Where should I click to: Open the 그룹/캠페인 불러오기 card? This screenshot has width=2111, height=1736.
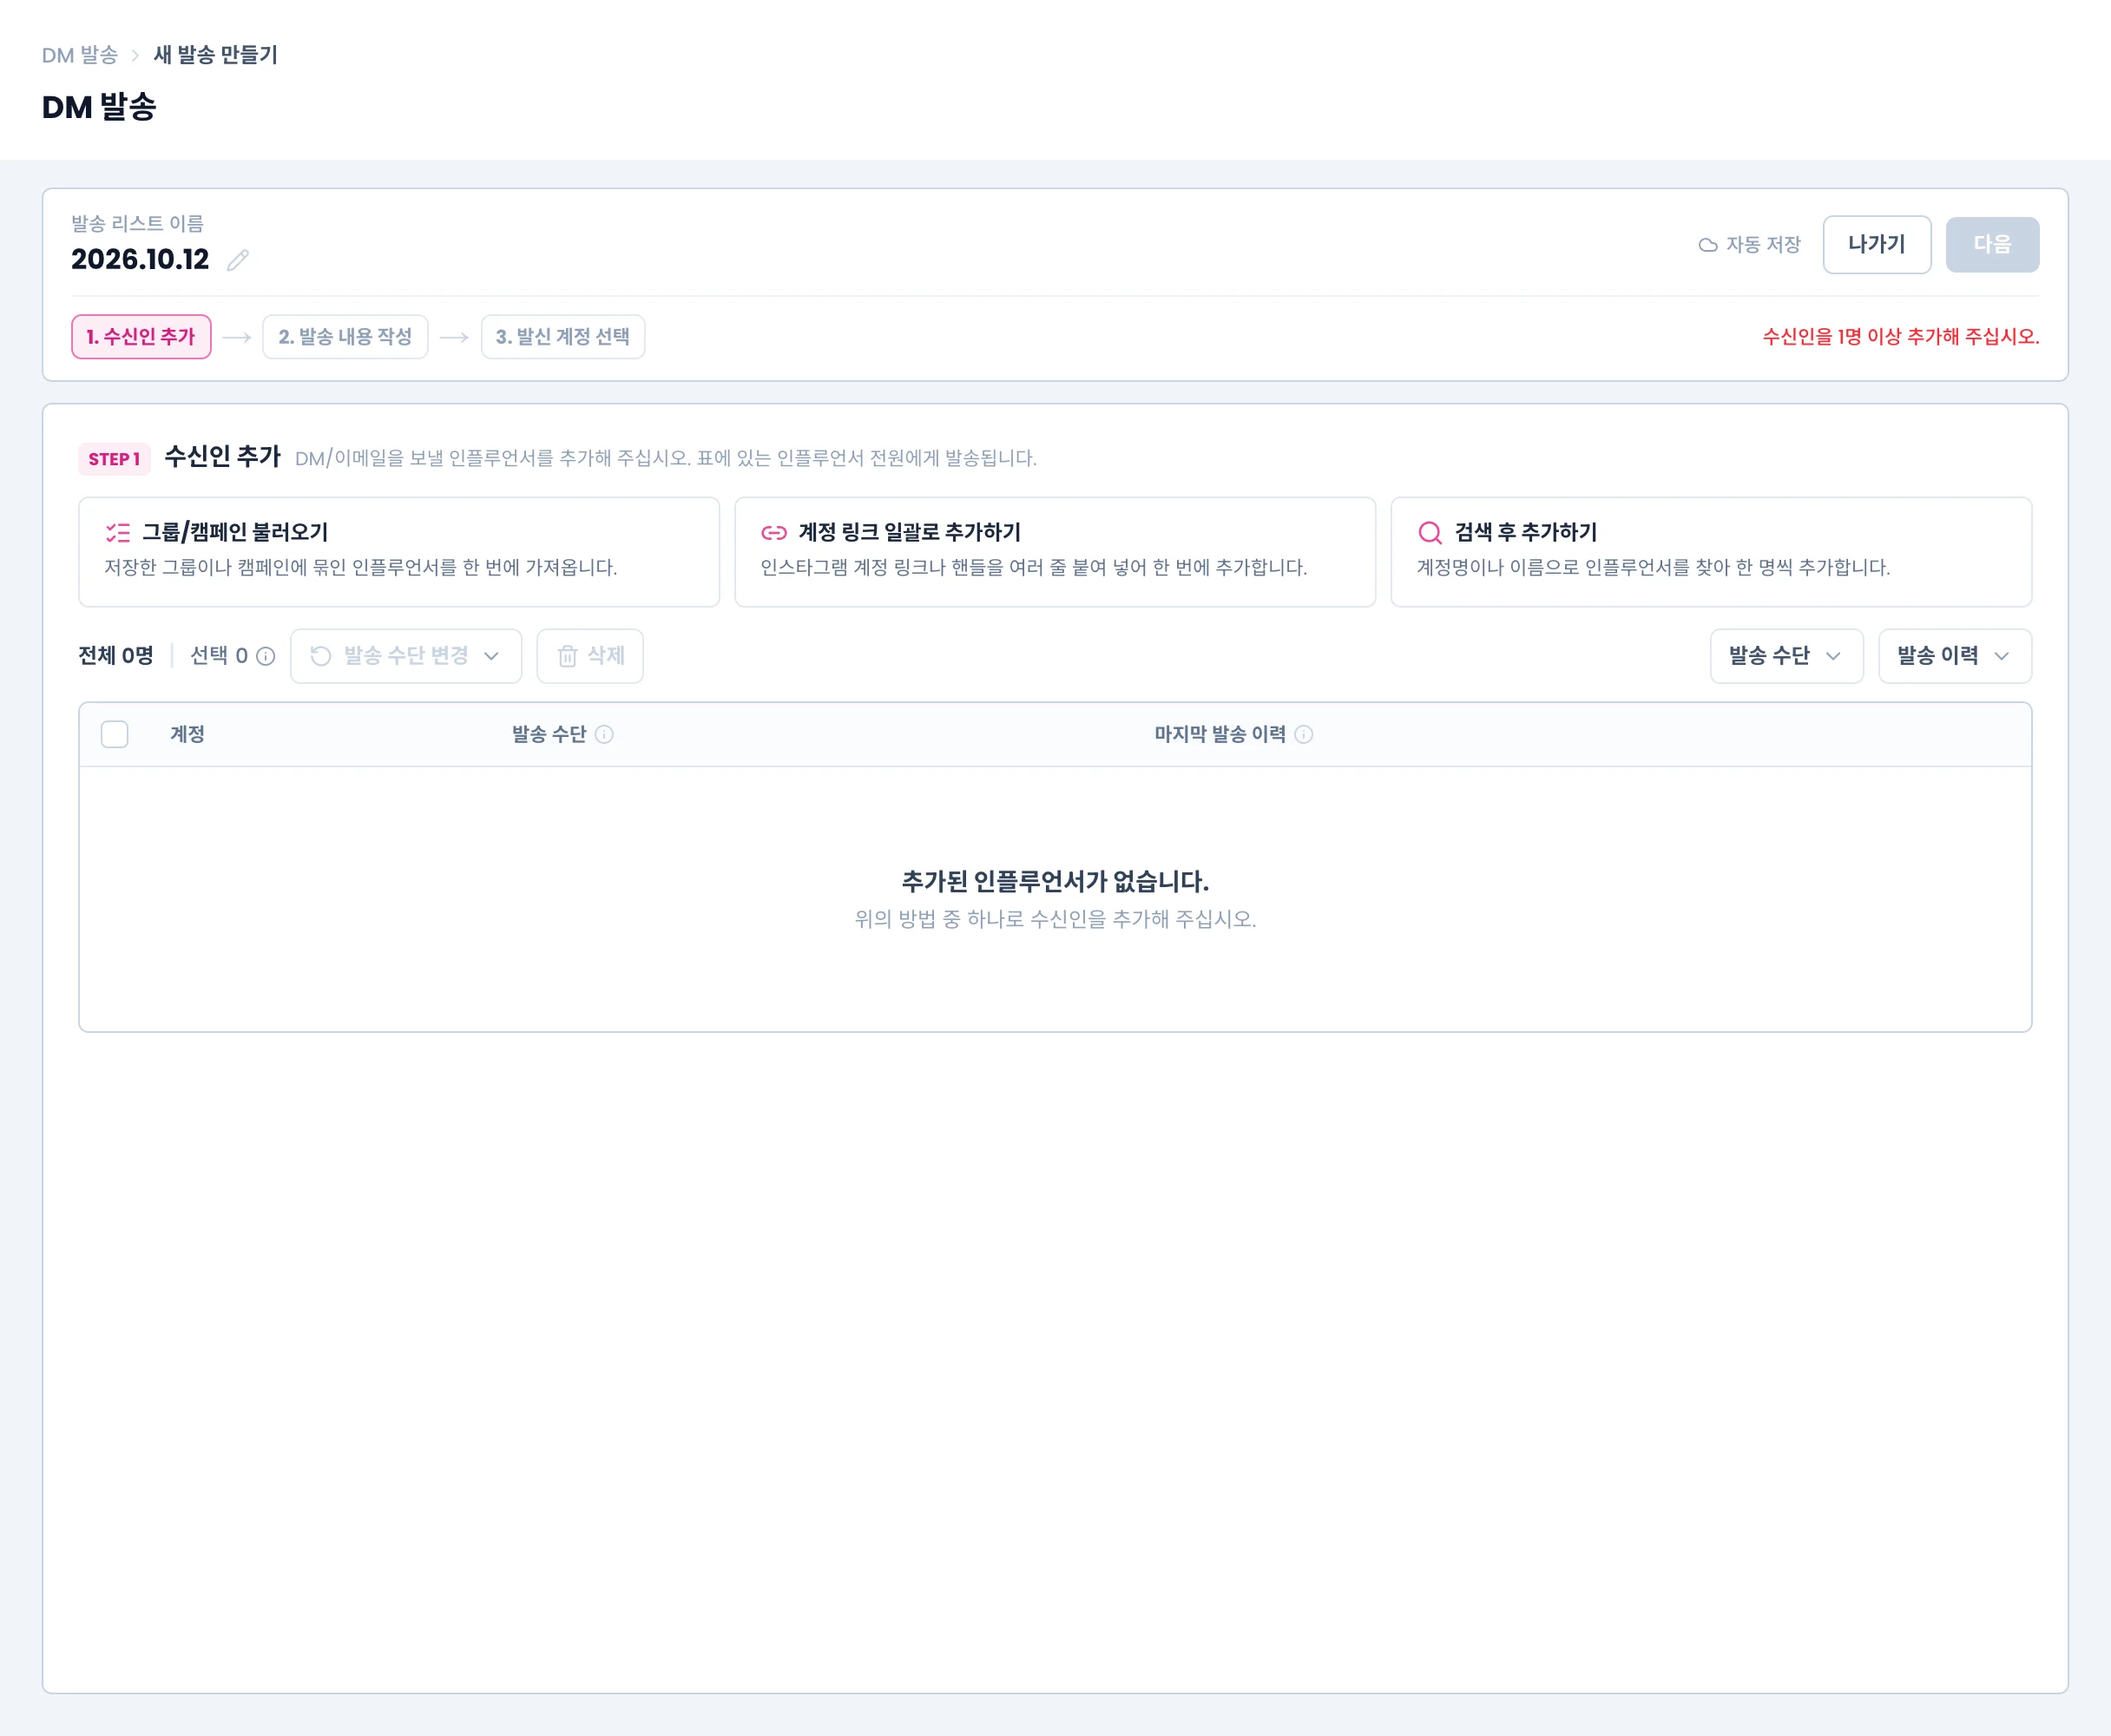click(x=399, y=552)
